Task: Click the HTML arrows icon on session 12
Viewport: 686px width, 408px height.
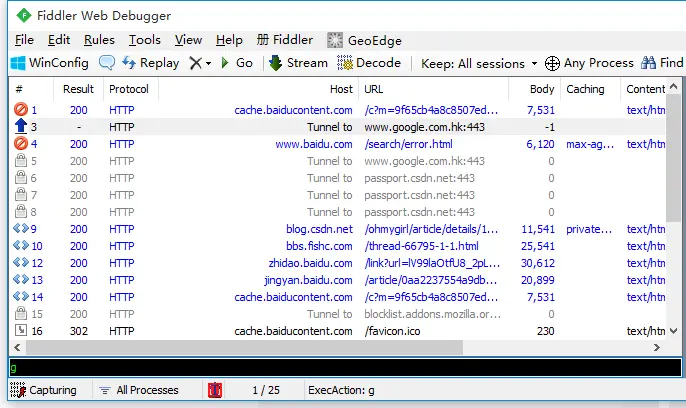Action: coord(21,262)
